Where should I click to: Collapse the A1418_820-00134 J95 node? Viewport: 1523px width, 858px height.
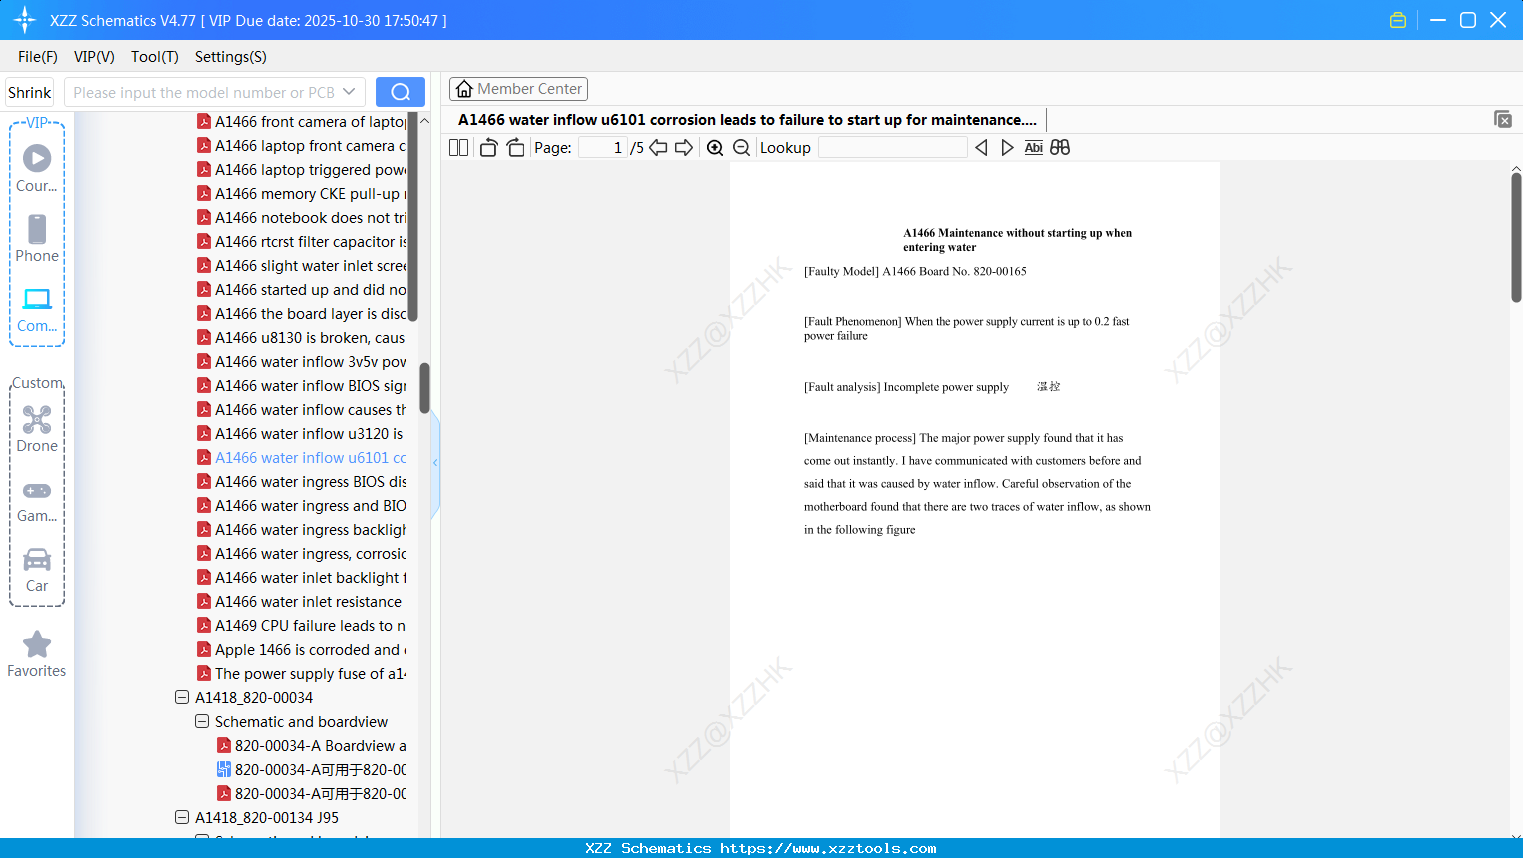(182, 818)
